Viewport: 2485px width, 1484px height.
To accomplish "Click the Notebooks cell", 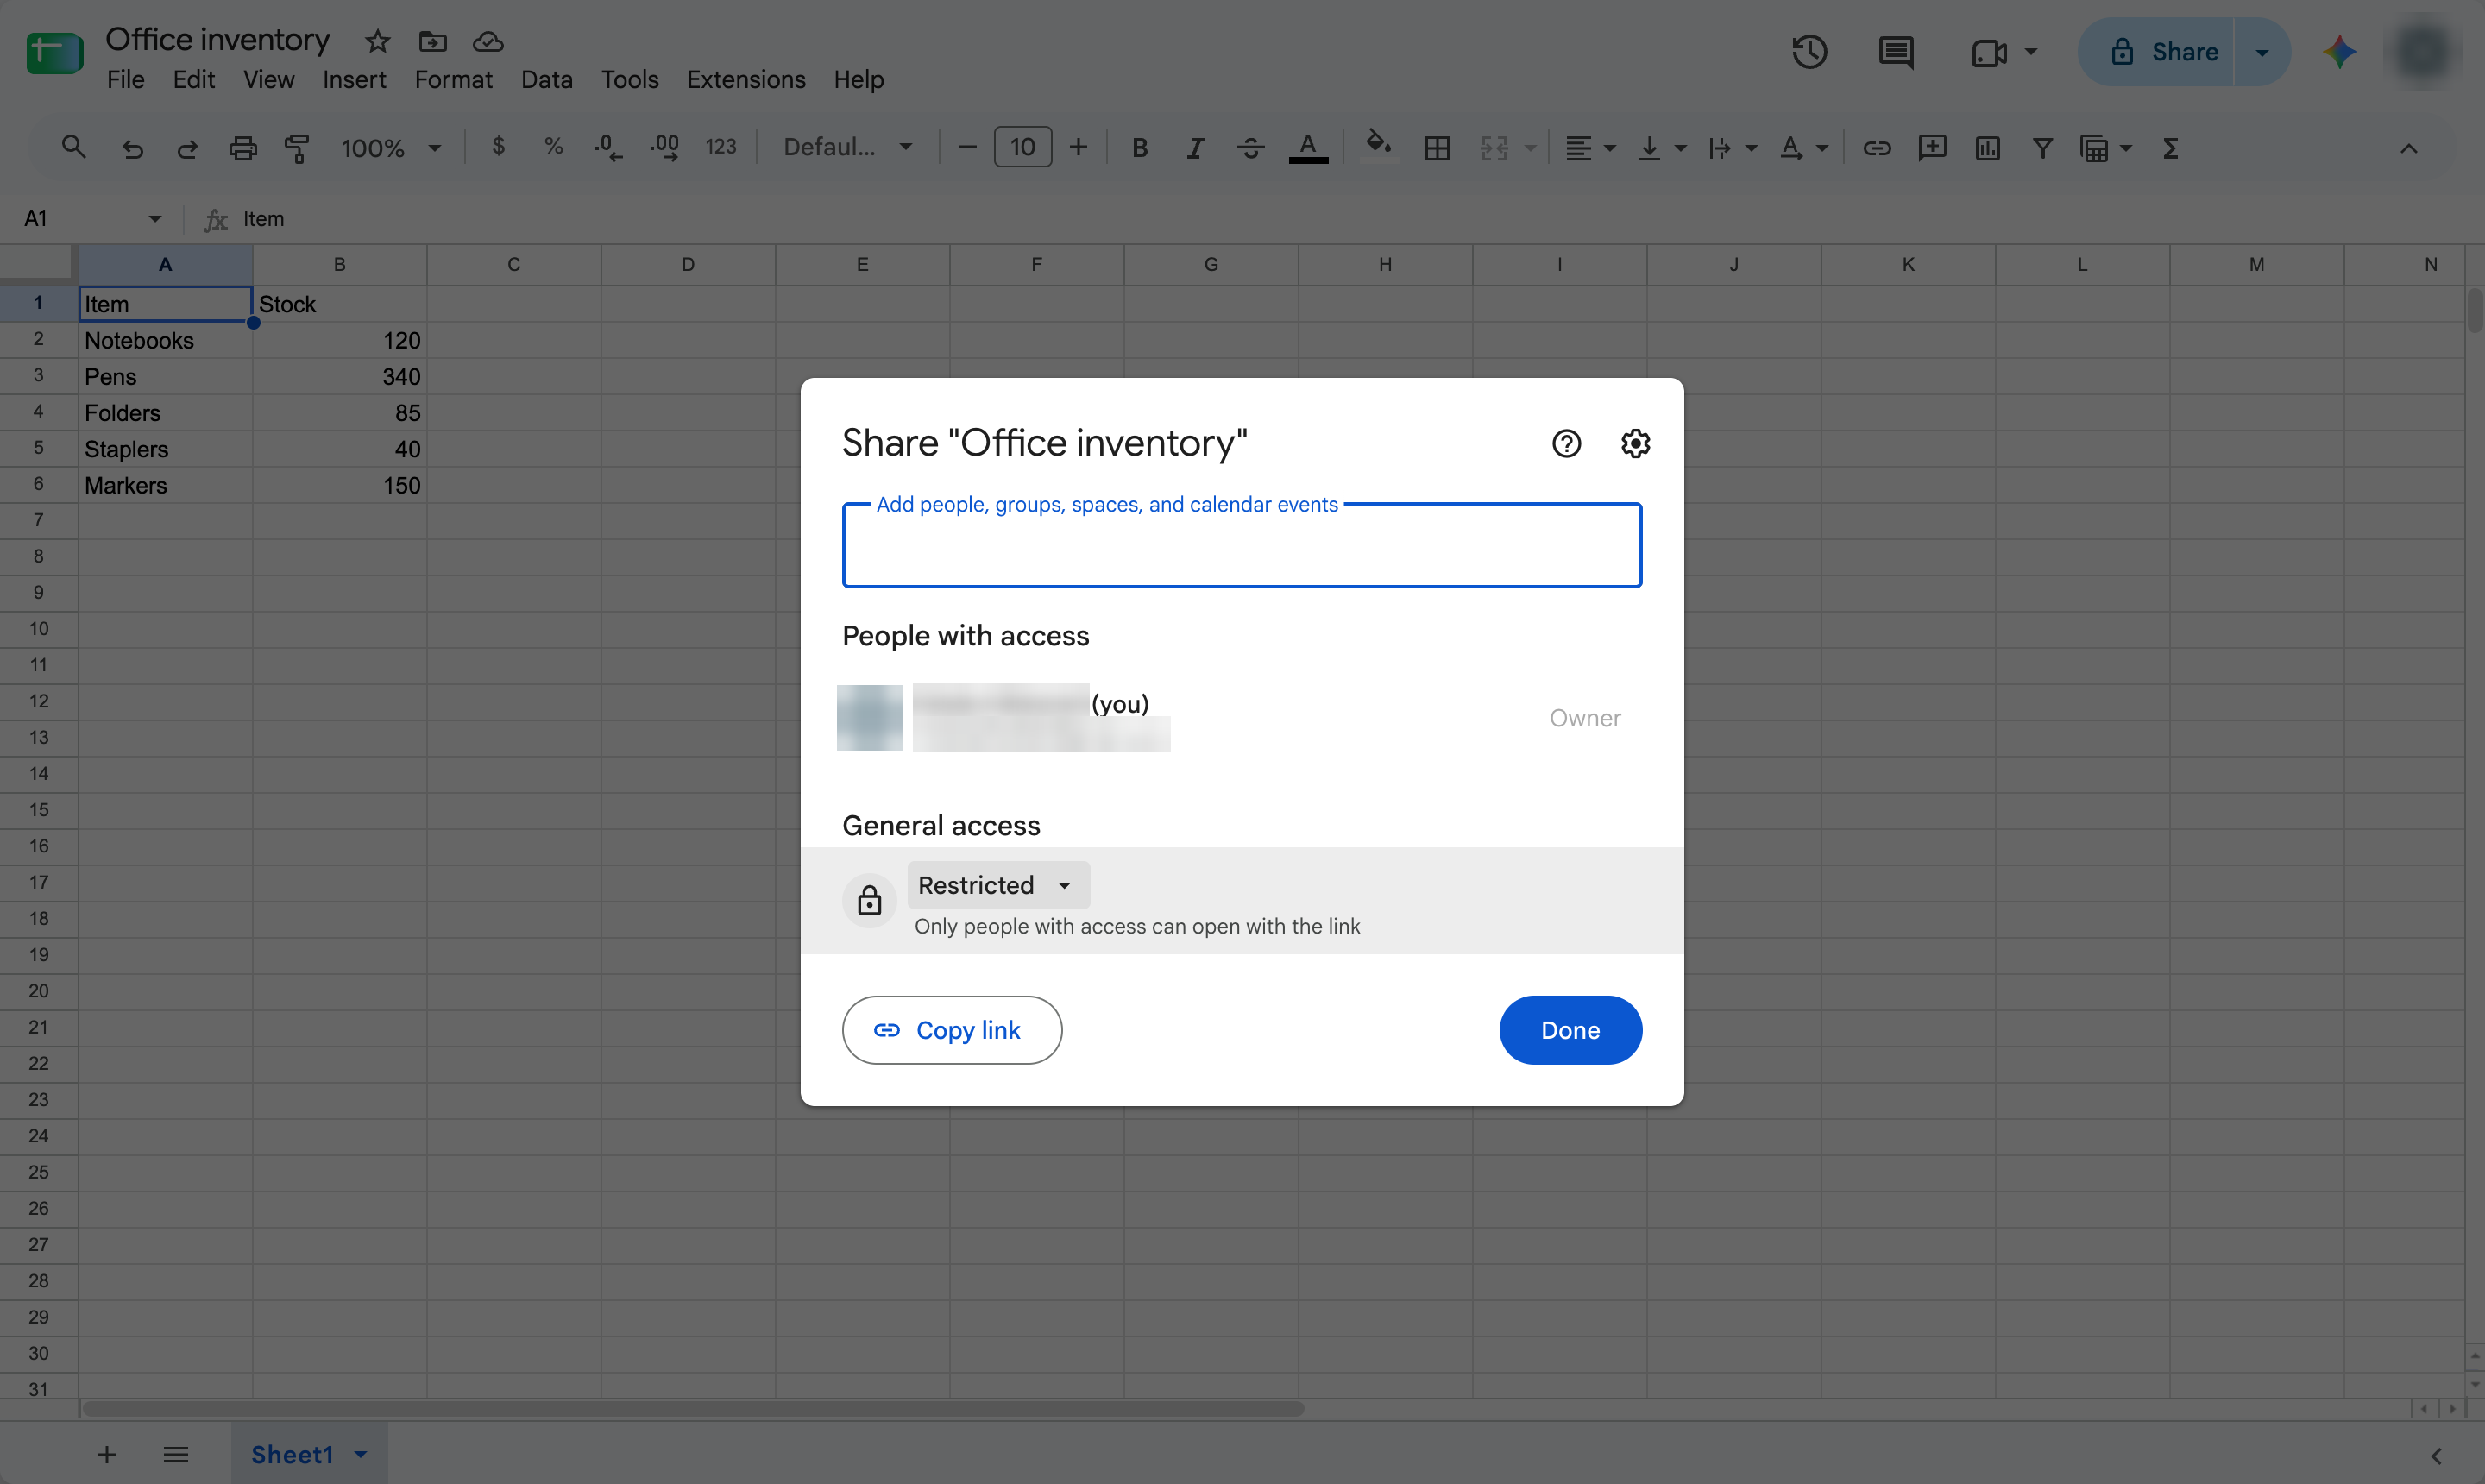I will click(166, 340).
